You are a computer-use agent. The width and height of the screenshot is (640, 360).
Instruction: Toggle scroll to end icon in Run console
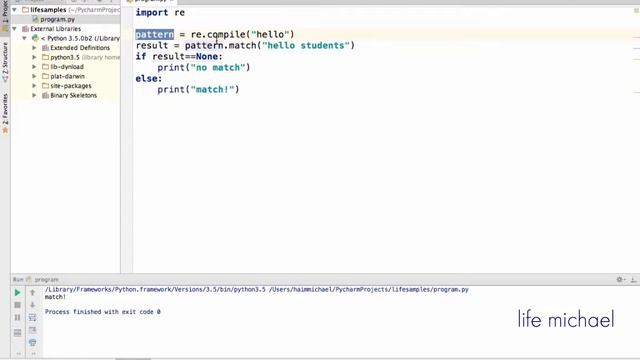[33, 330]
